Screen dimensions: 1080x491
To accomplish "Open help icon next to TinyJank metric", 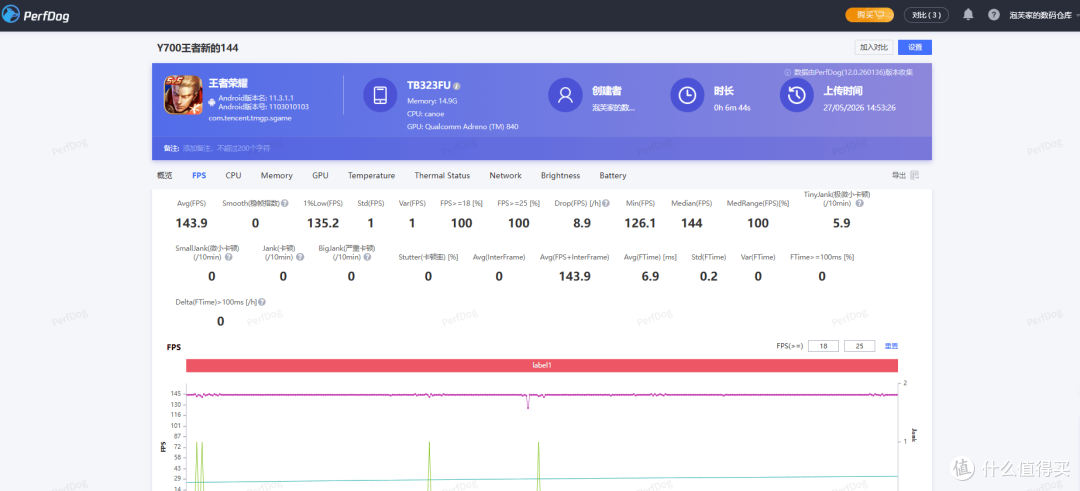I will (859, 204).
